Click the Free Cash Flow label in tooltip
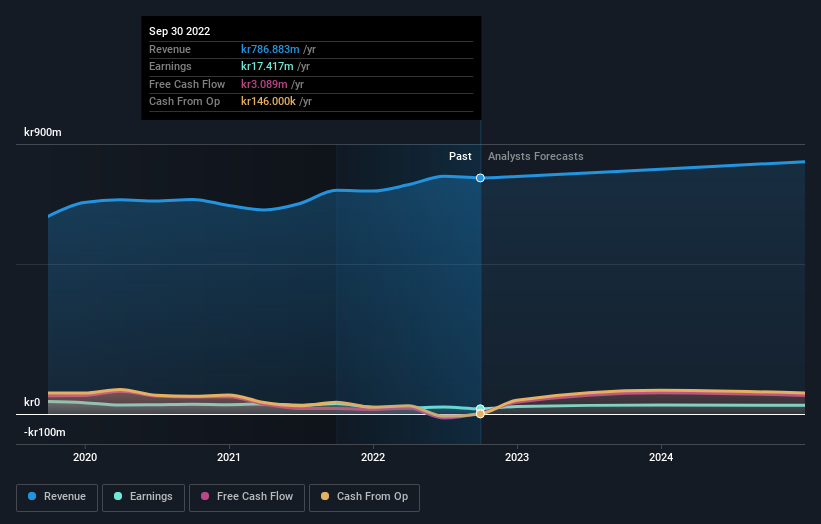This screenshot has width=821, height=524. (x=187, y=84)
